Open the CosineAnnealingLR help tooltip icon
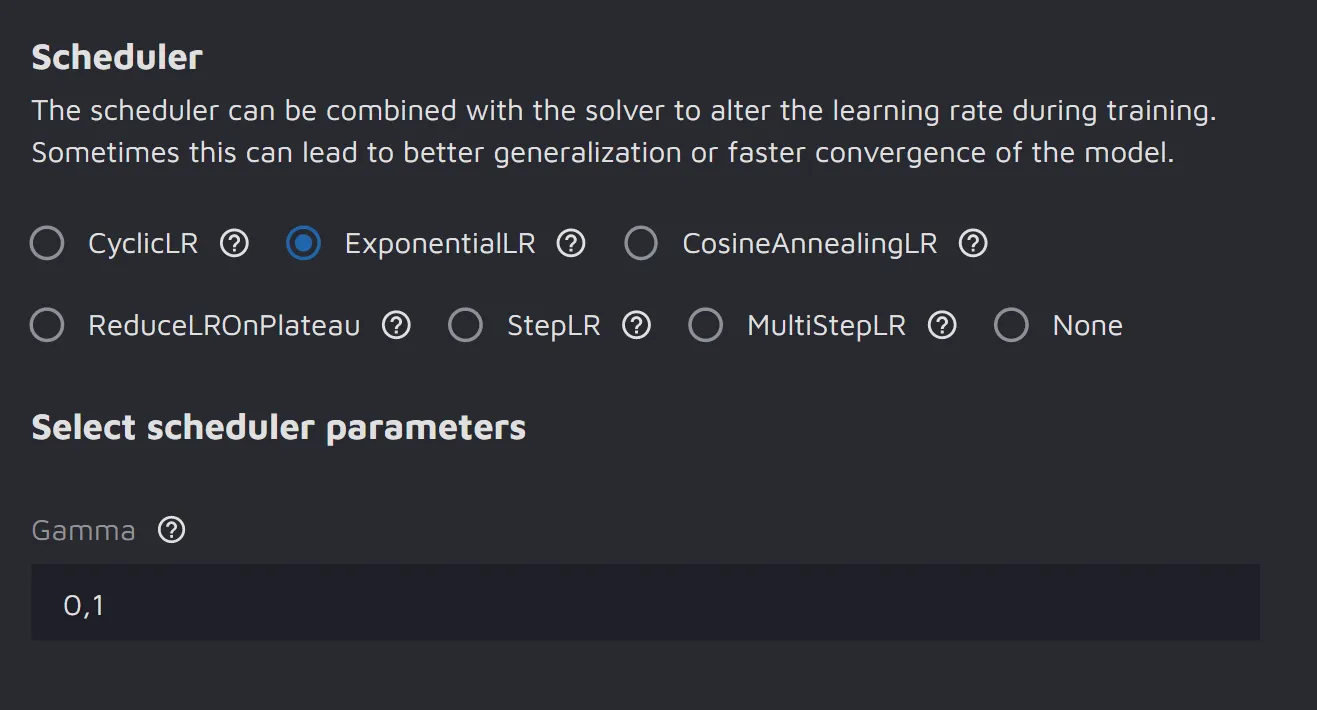Image resolution: width=1317 pixels, height=710 pixels. point(973,243)
